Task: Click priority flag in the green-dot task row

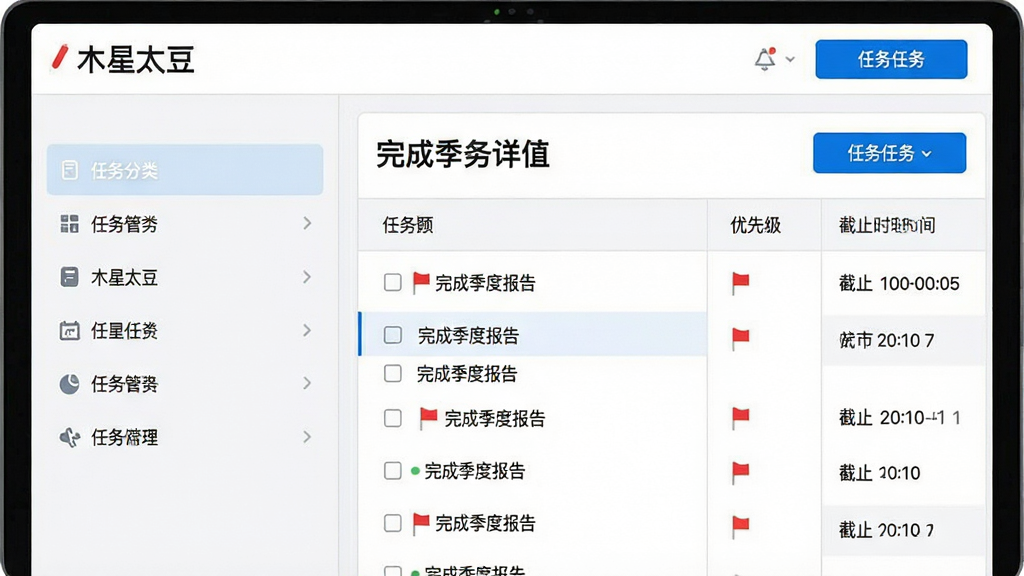Action: pyautogui.click(x=740, y=472)
